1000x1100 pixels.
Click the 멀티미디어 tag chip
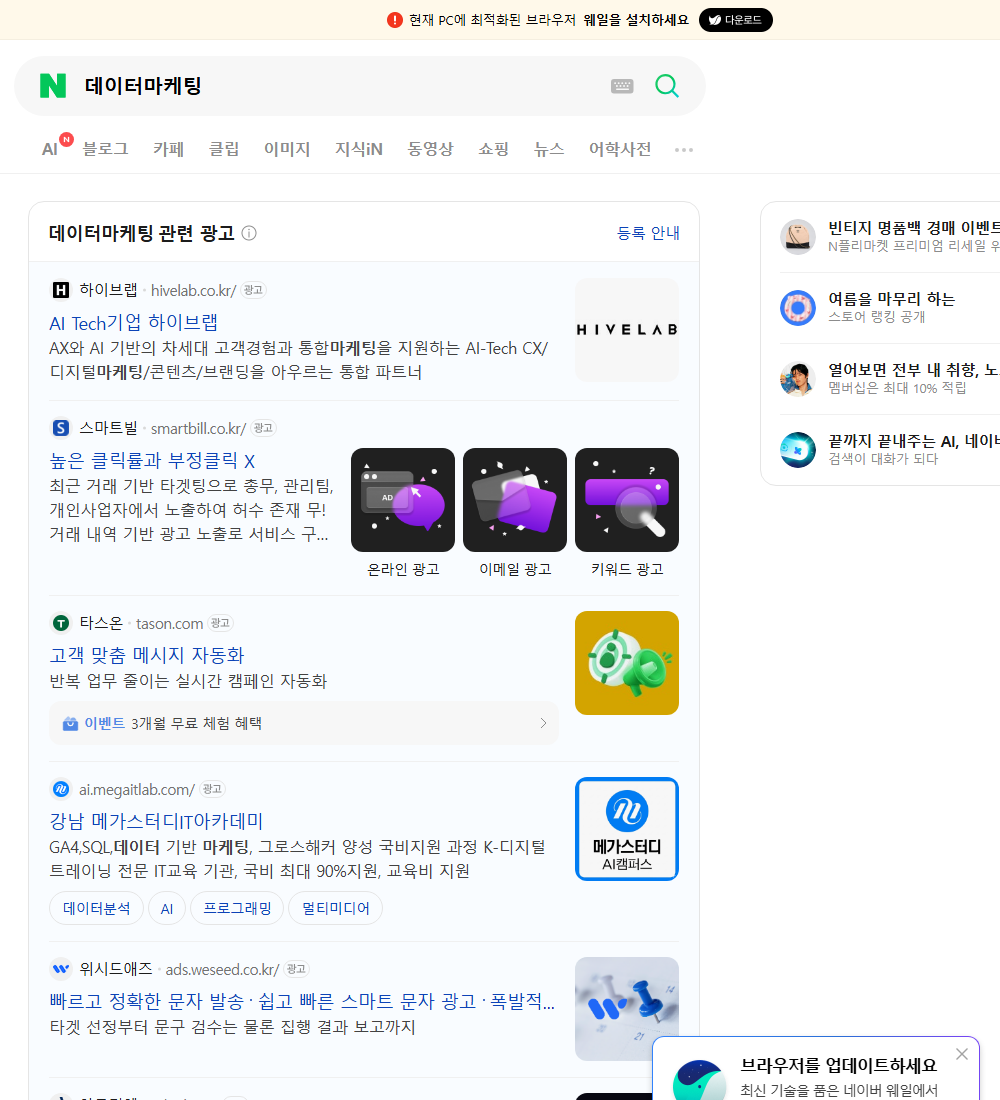(x=335, y=908)
